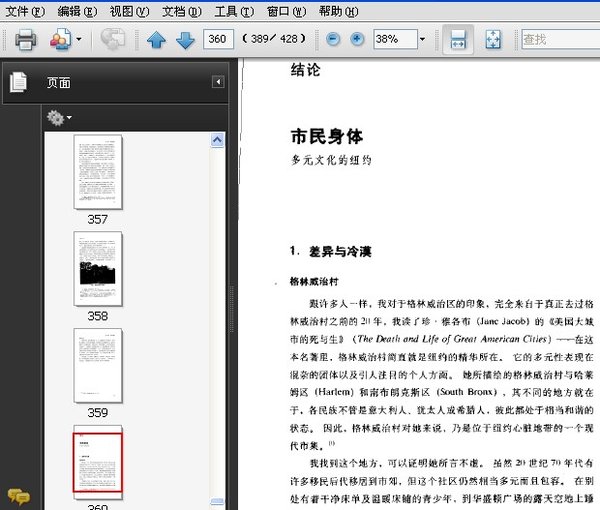The width and height of the screenshot is (600, 510).
Task: Go to previous page with up arrow
Action: click(156, 40)
